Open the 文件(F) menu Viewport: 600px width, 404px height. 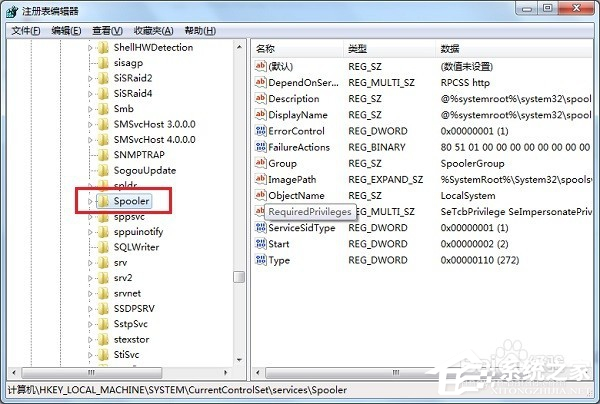[x=25, y=30]
